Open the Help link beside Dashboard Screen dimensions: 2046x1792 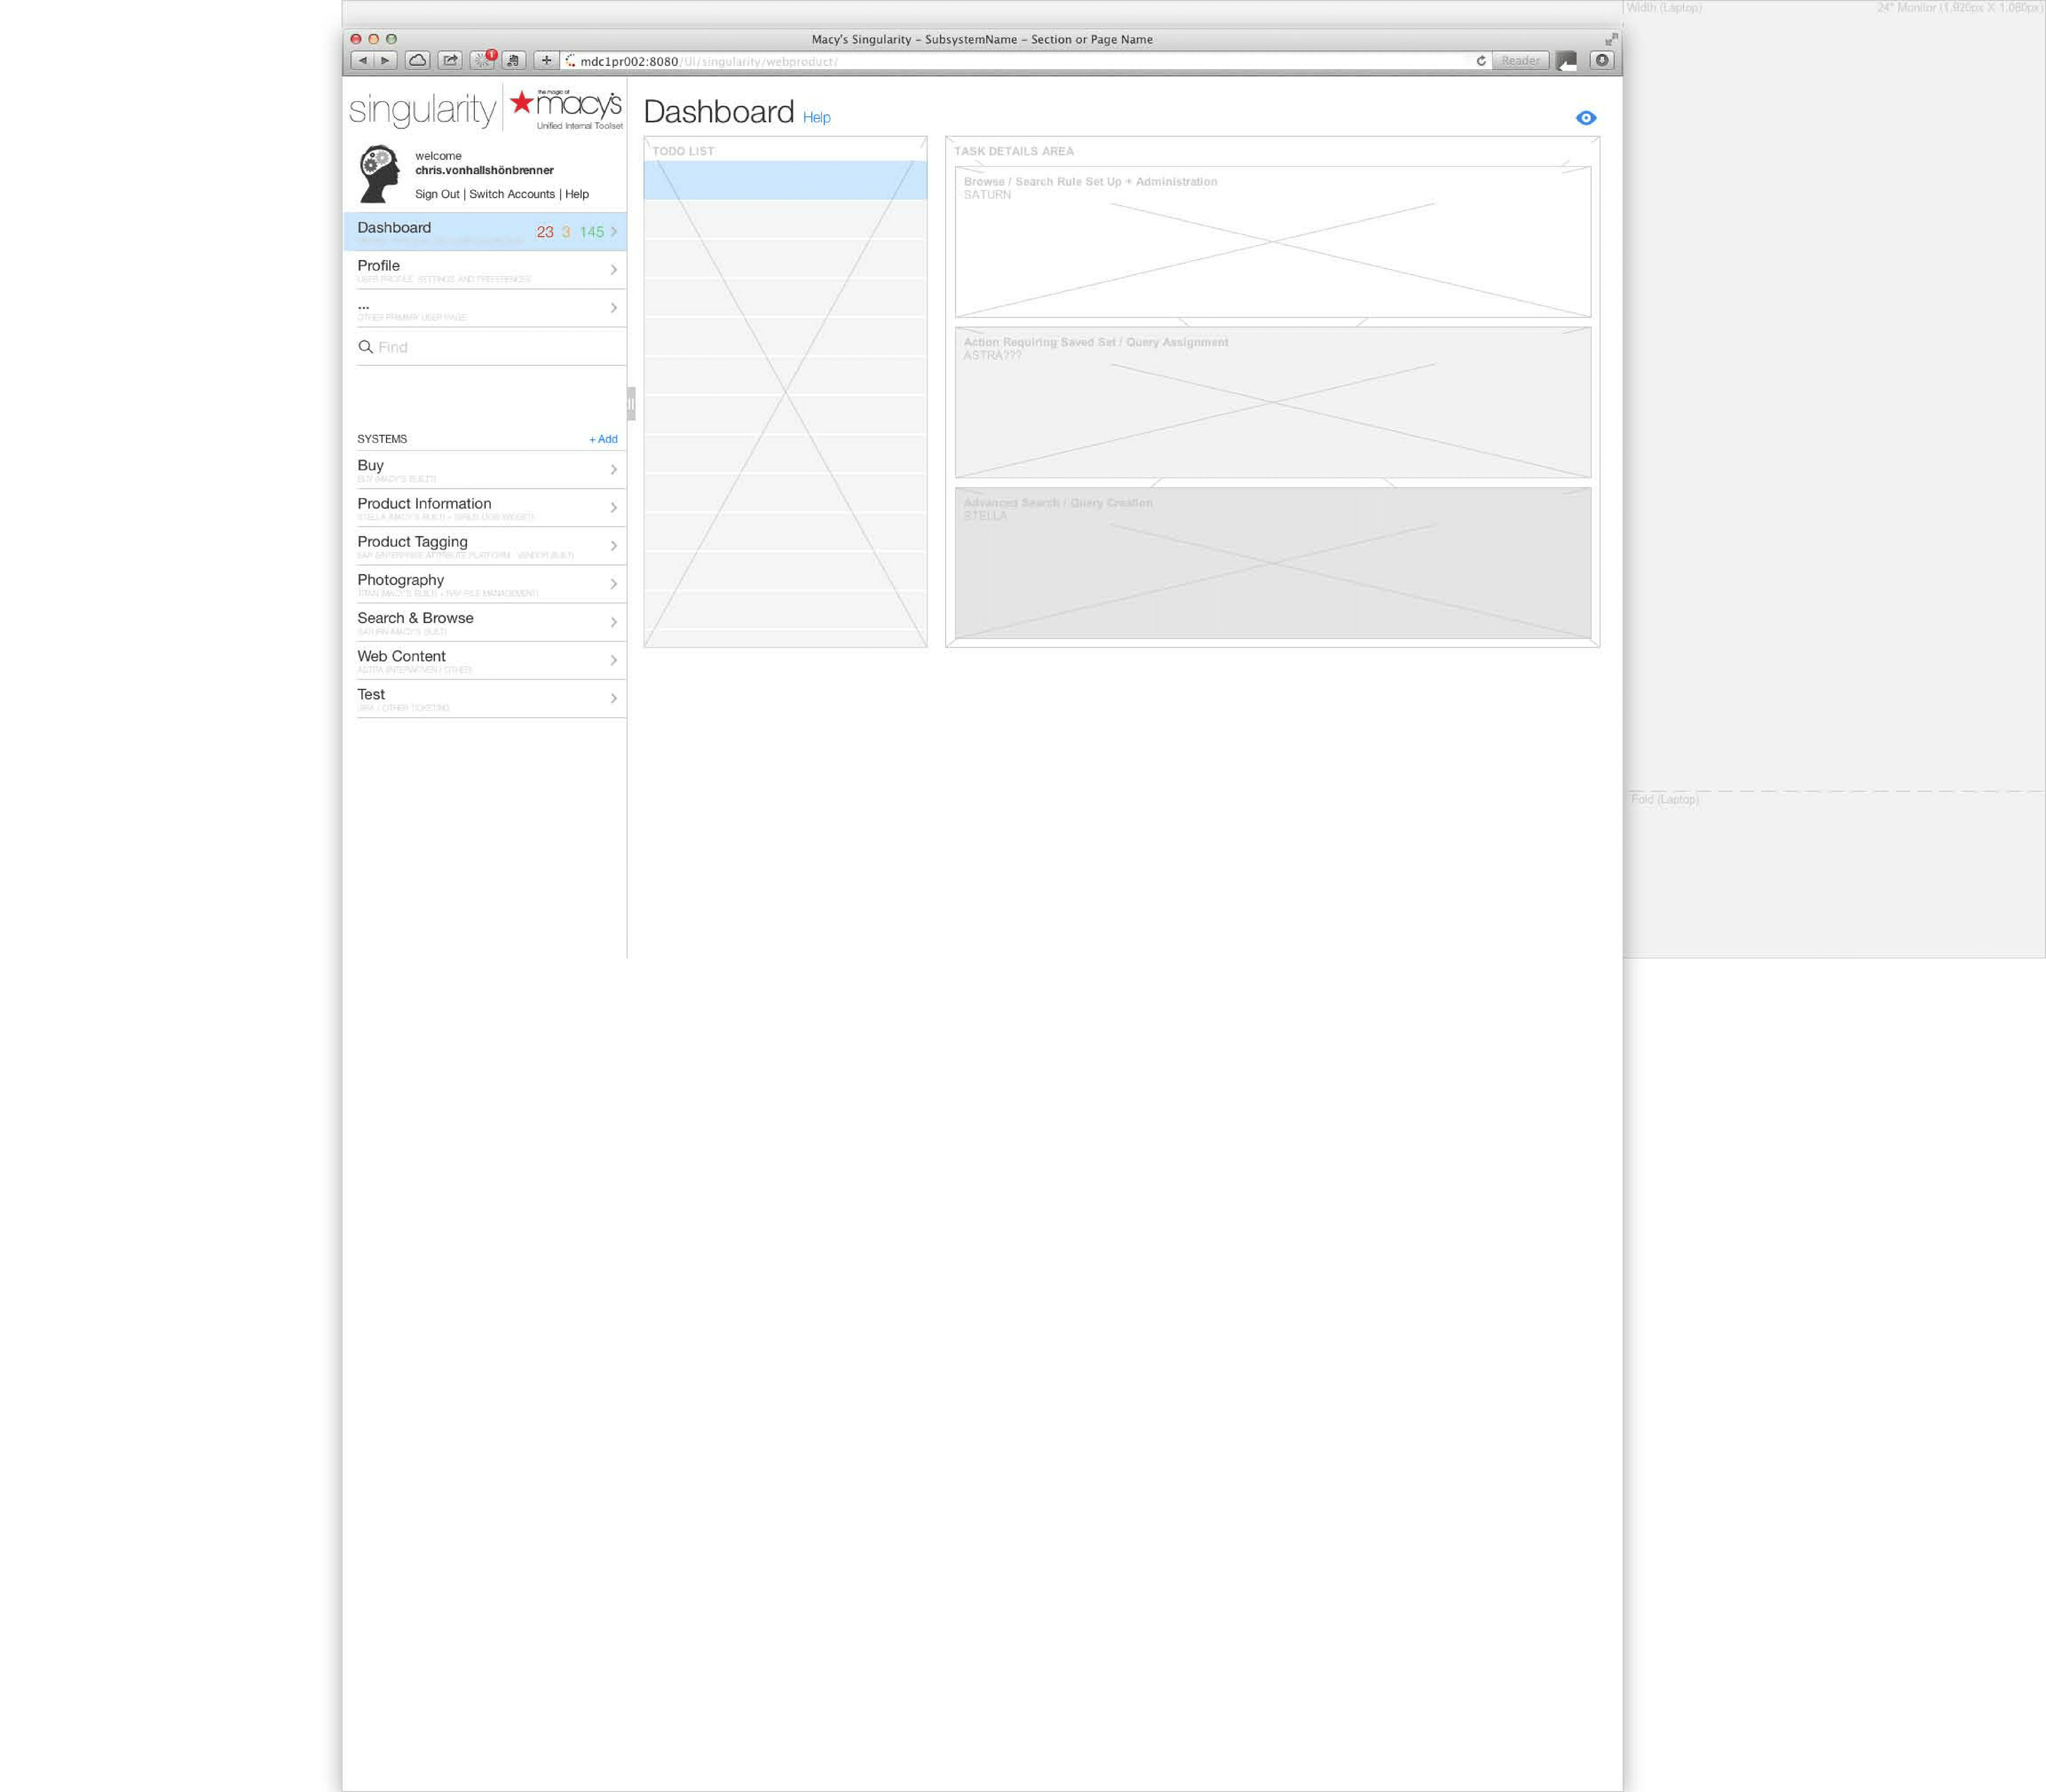pos(816,118)
